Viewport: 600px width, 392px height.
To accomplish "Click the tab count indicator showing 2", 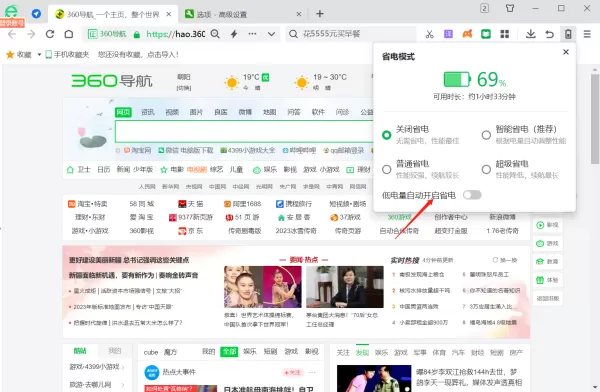I will coord(484,8).
